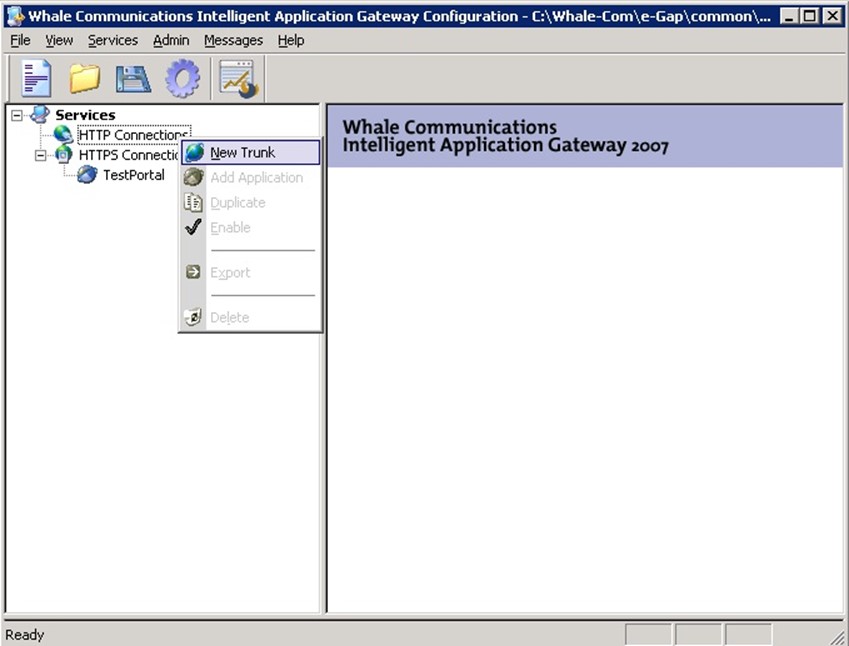
Task: Collapse the HTTPS Connections node
Action: (x=40, y=155)
